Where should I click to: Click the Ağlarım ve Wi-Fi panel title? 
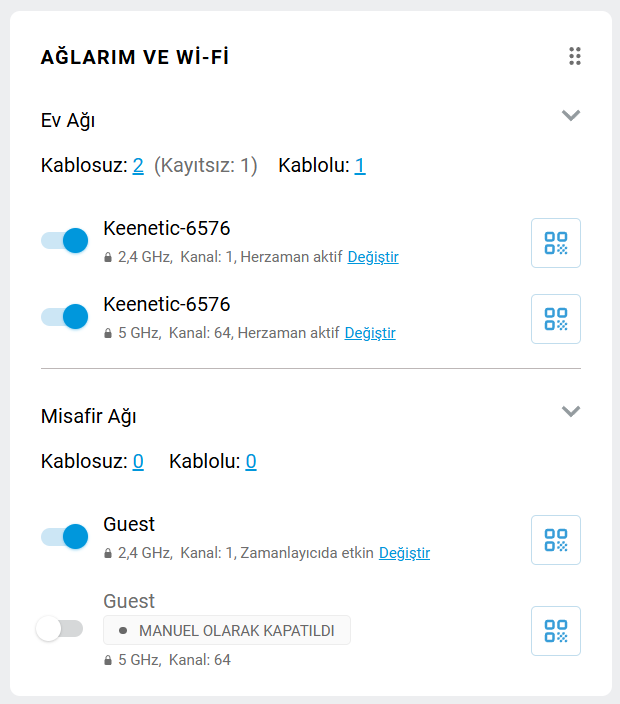tap(135, 57)
